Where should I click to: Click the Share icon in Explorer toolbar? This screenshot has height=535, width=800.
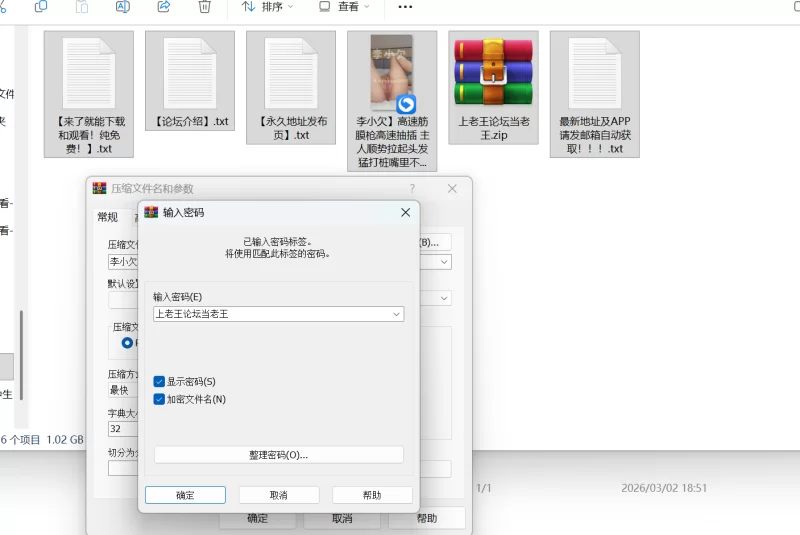[164, 6]
